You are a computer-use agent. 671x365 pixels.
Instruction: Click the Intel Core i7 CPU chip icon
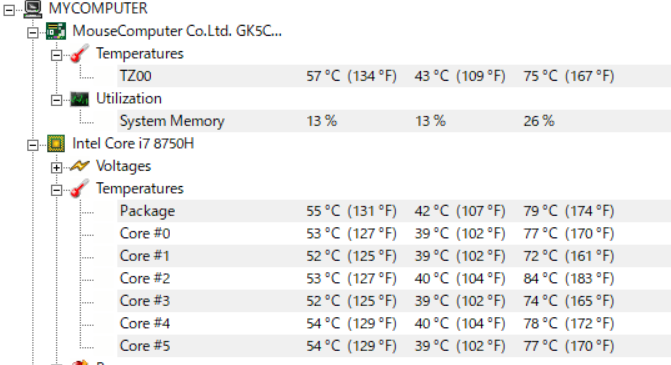pos(56,144)
